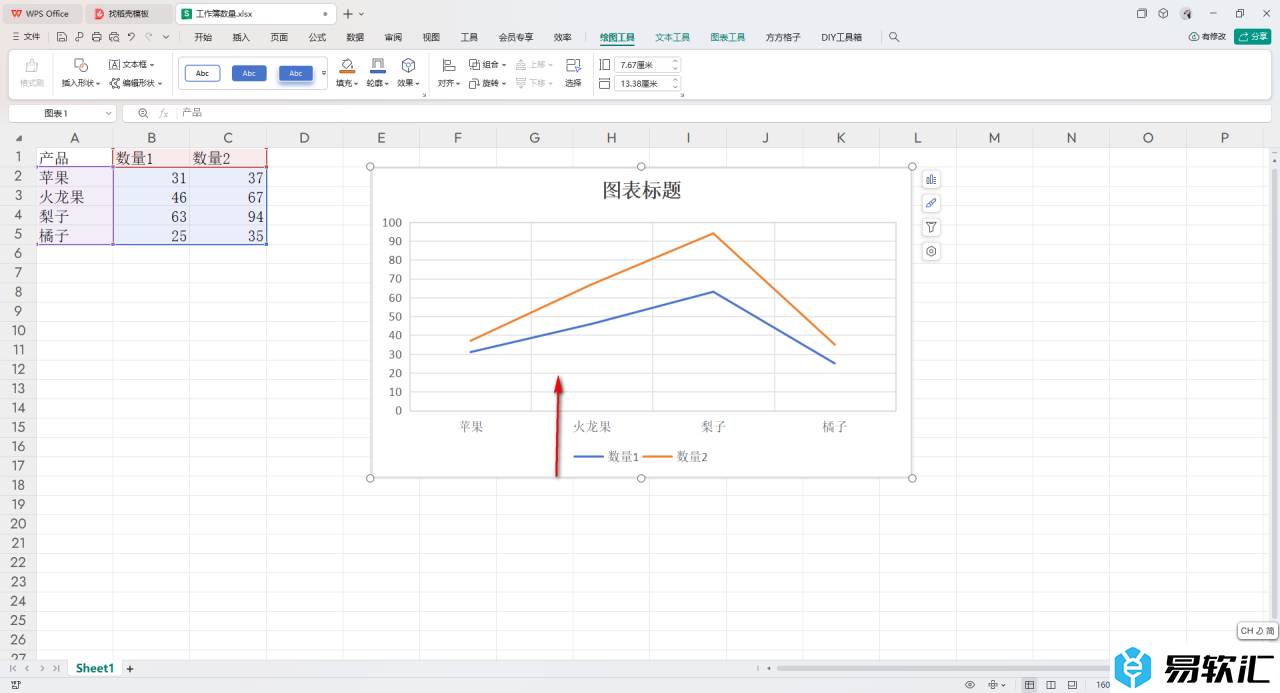Click the chart settings gear button
The height and width of the screenshot is (693, 1280).
pyautogui.click(x=931, y=251)
